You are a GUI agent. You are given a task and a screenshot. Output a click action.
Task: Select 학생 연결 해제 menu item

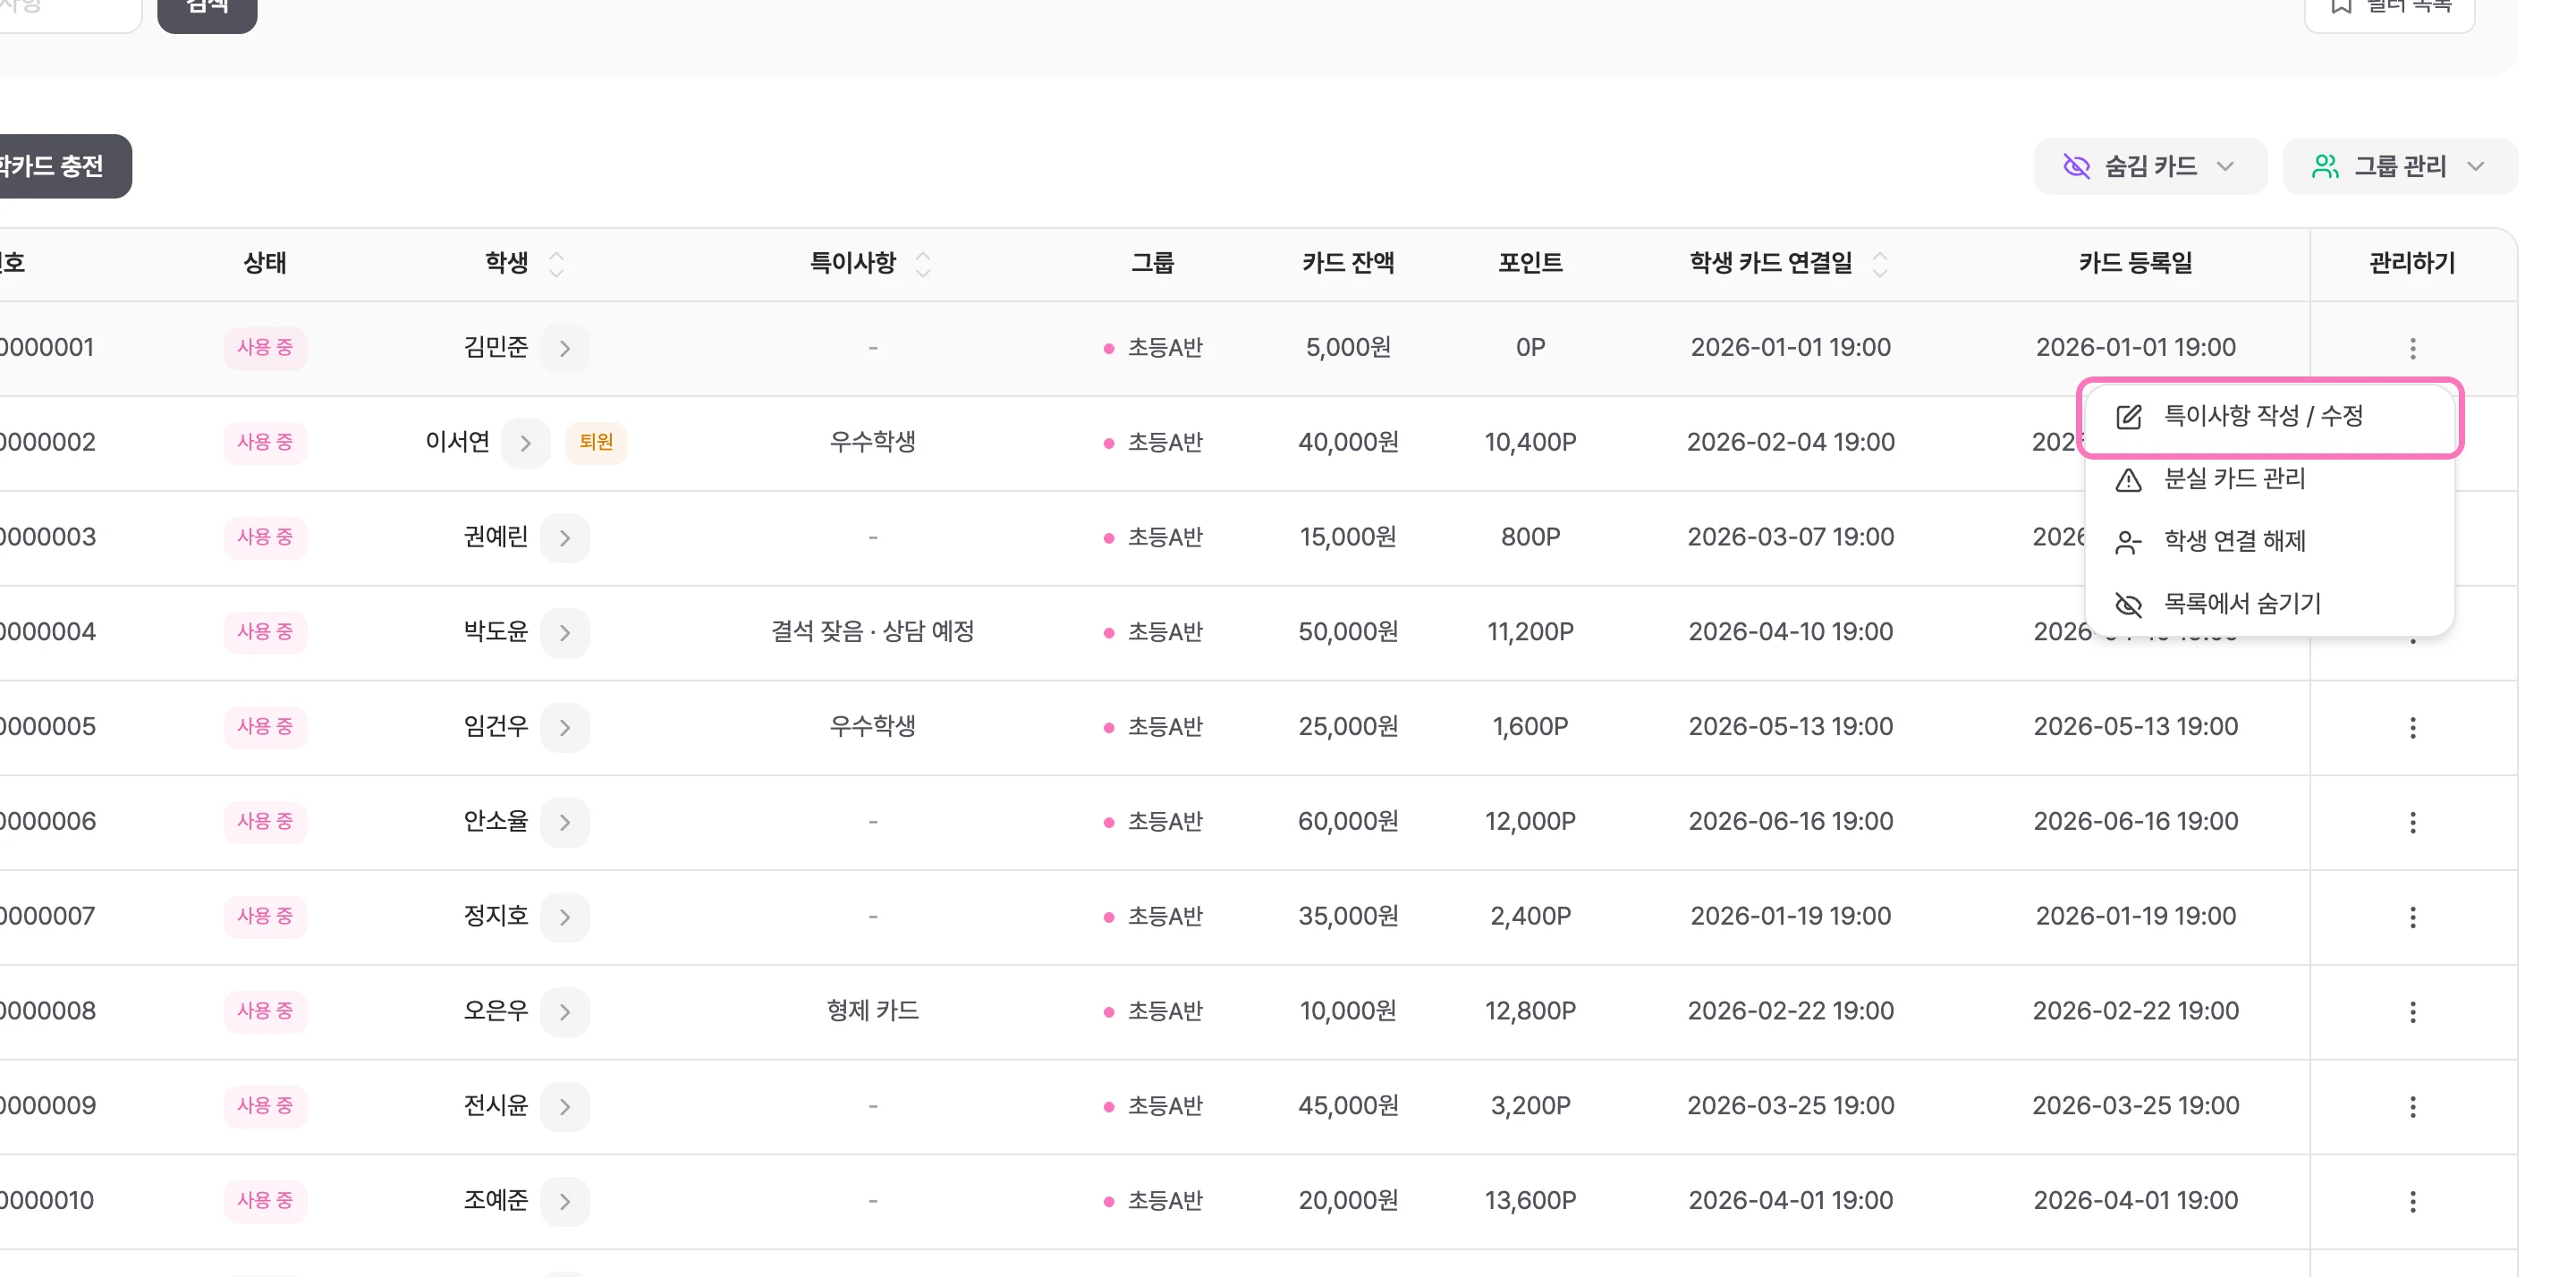coord(2270,541)
